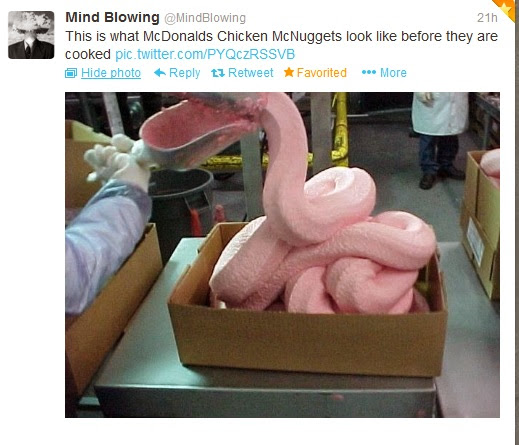519x445 pixels.
Task: Unfavorite via the Favorited text label
Action: pyautogui.click(x=322, y=73)
